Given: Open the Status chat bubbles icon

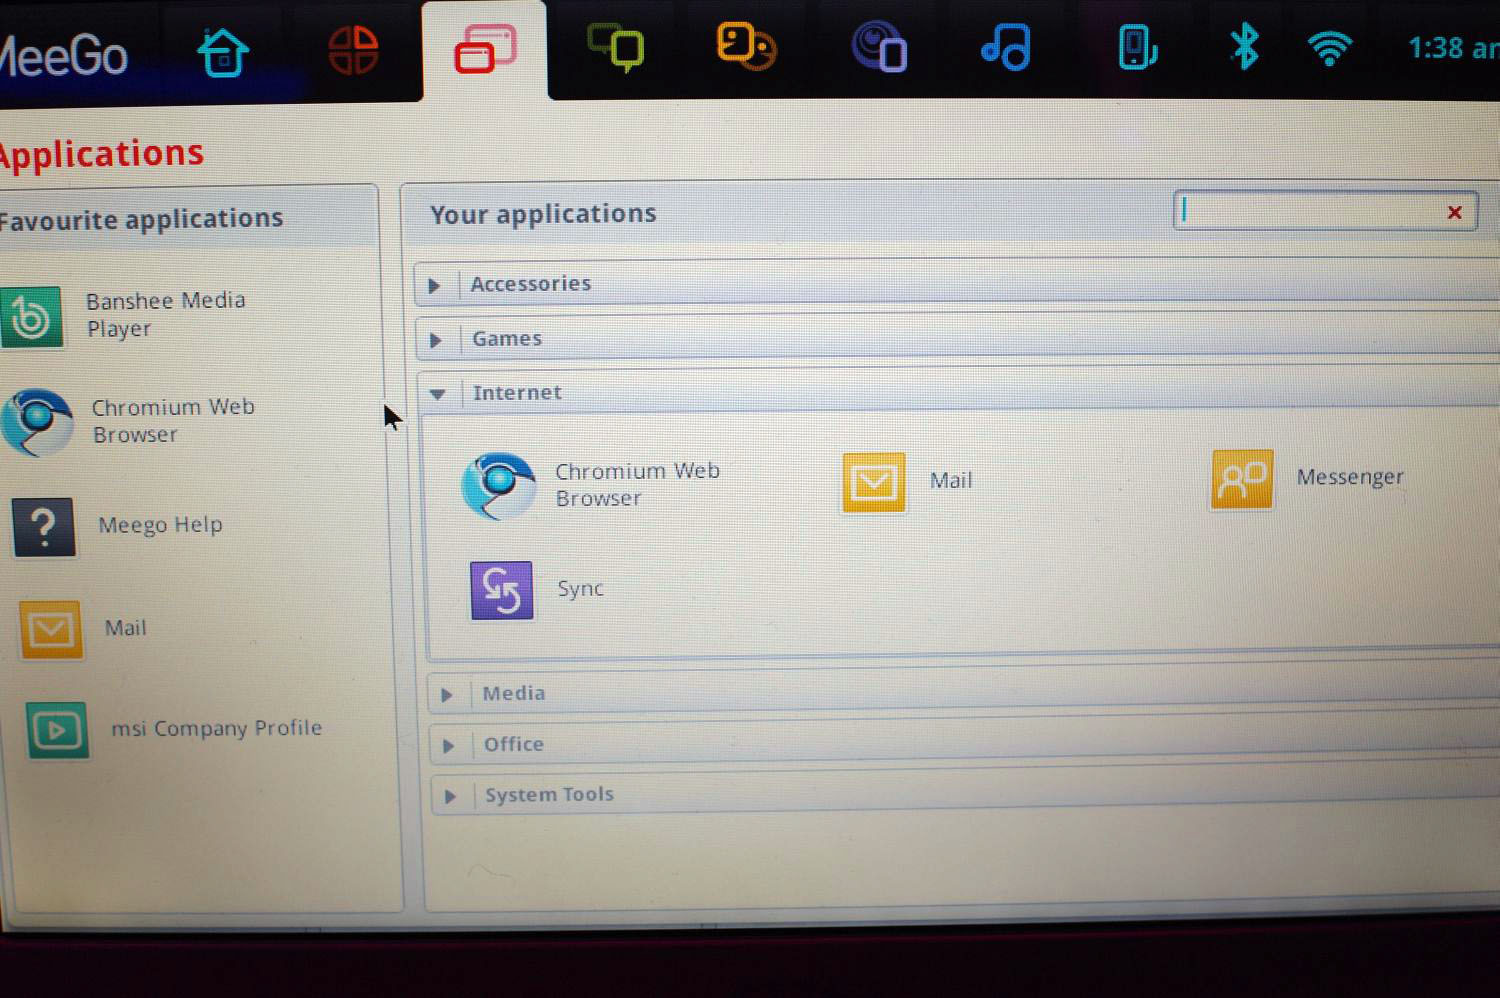Looking at the screenshot, I should click(x=616, y=48).
